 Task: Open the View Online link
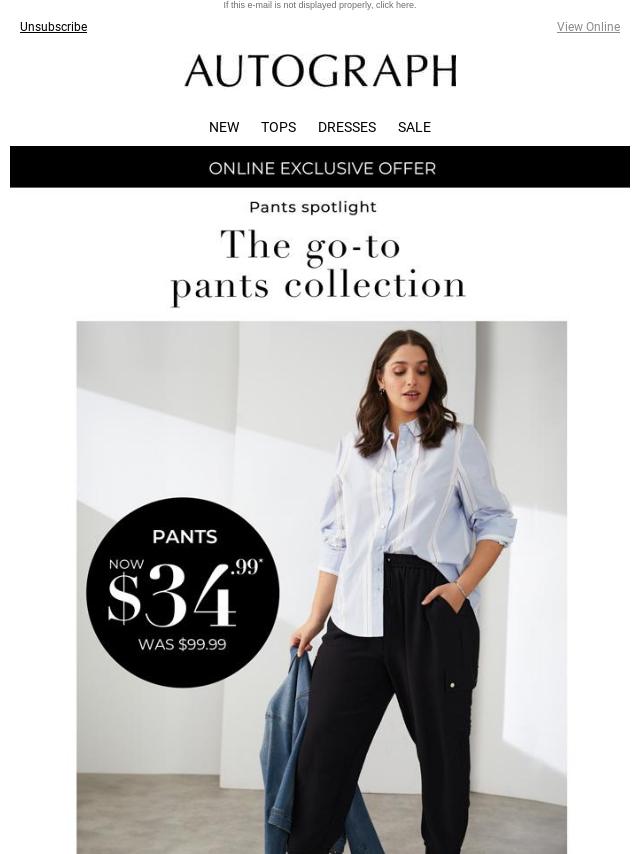click(588, 27)
